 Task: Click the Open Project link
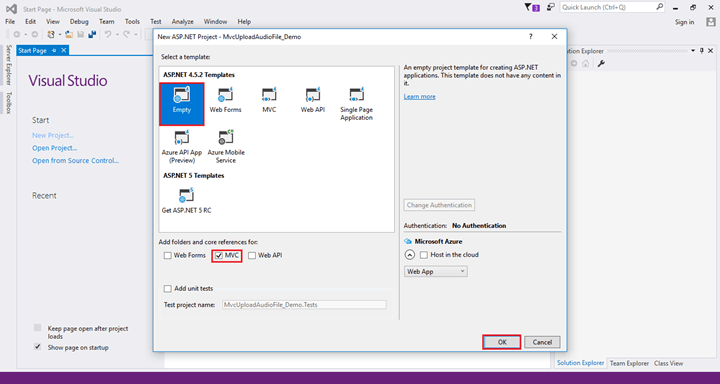[x=55, y=148]
